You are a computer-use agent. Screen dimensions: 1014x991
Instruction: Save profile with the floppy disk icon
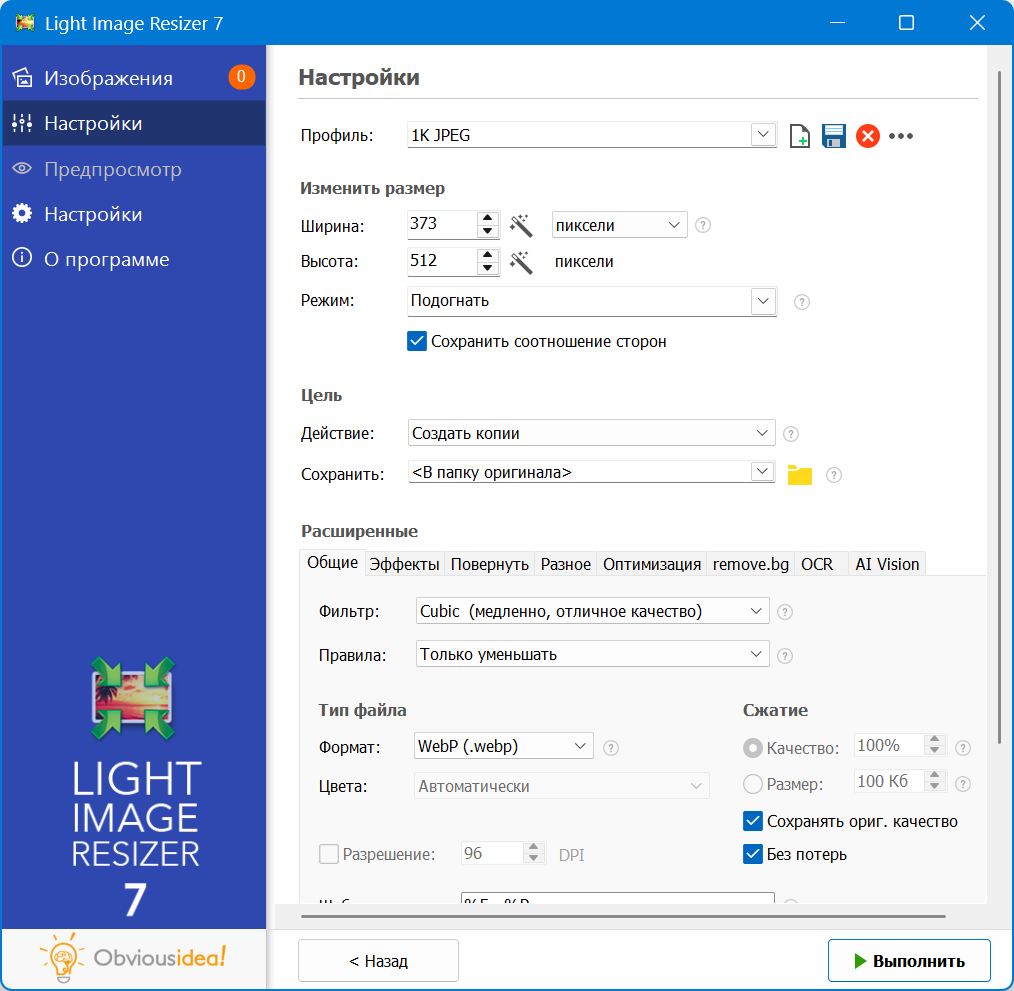[x=834, y=136]
